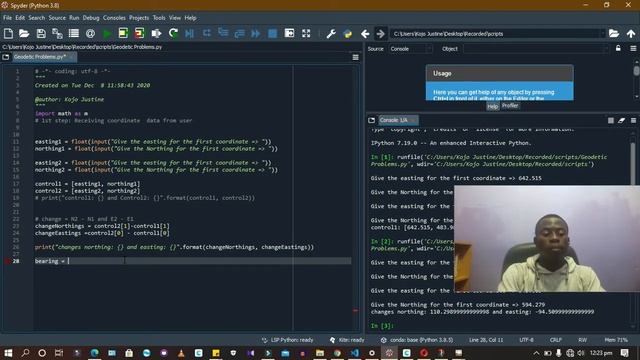Save the current file via floppy icon

pos(41,33)
